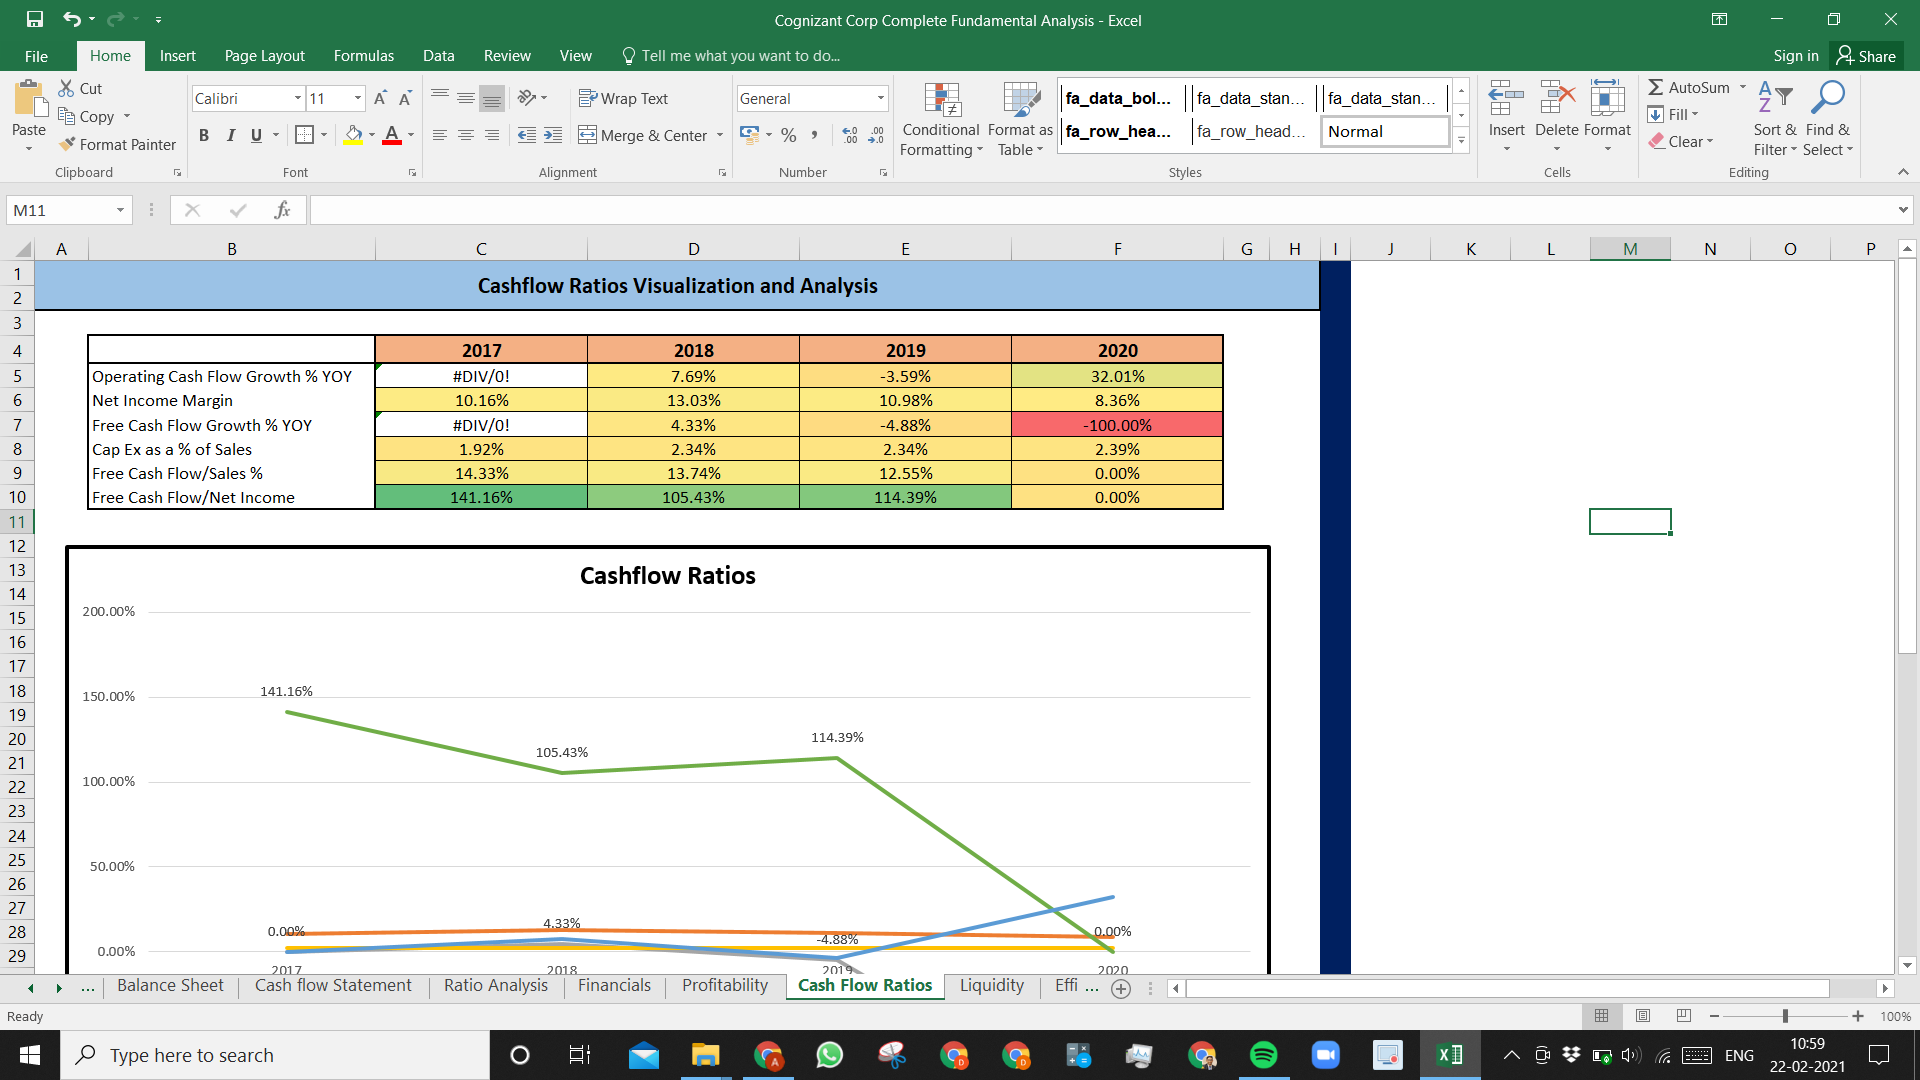Open the Name Box dropdown
This screenshot has height=1080, width=1920.
(x=120, y=210)
